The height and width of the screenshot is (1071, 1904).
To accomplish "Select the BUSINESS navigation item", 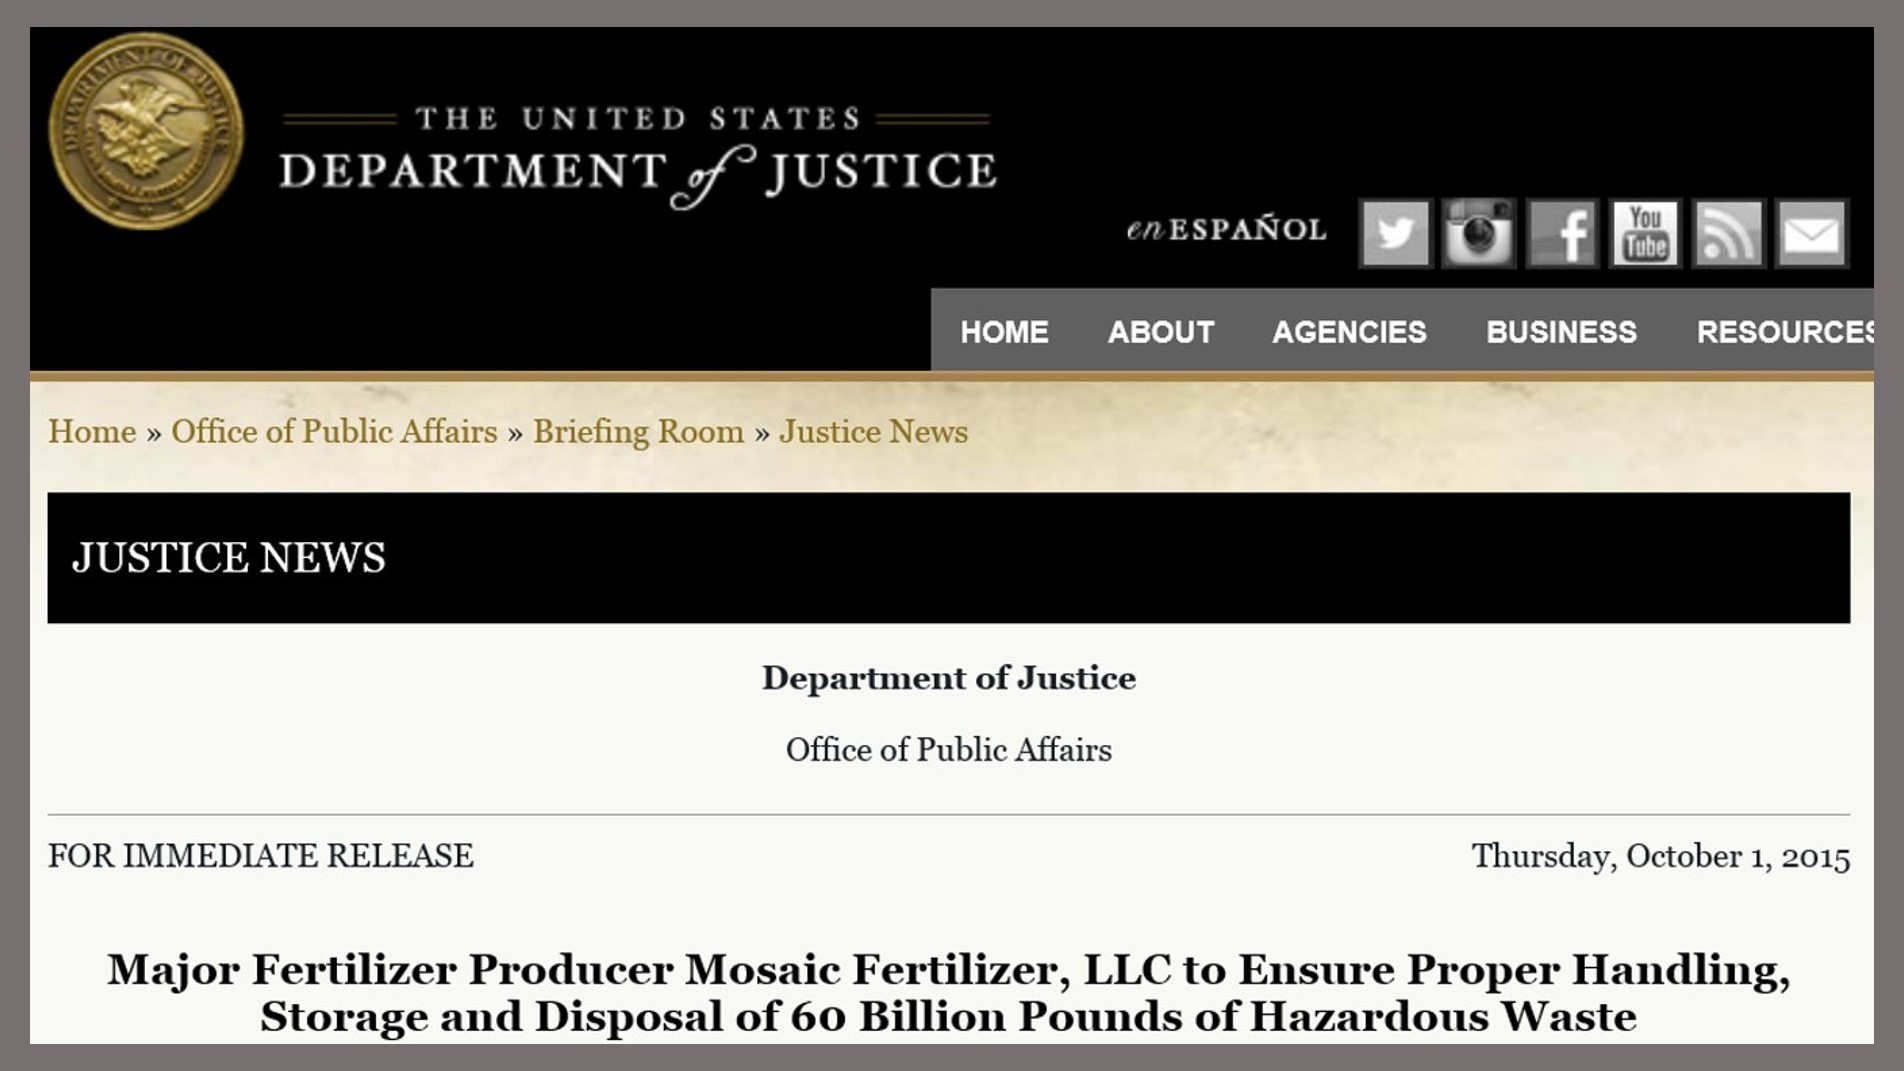I will tap(1561, 332).
